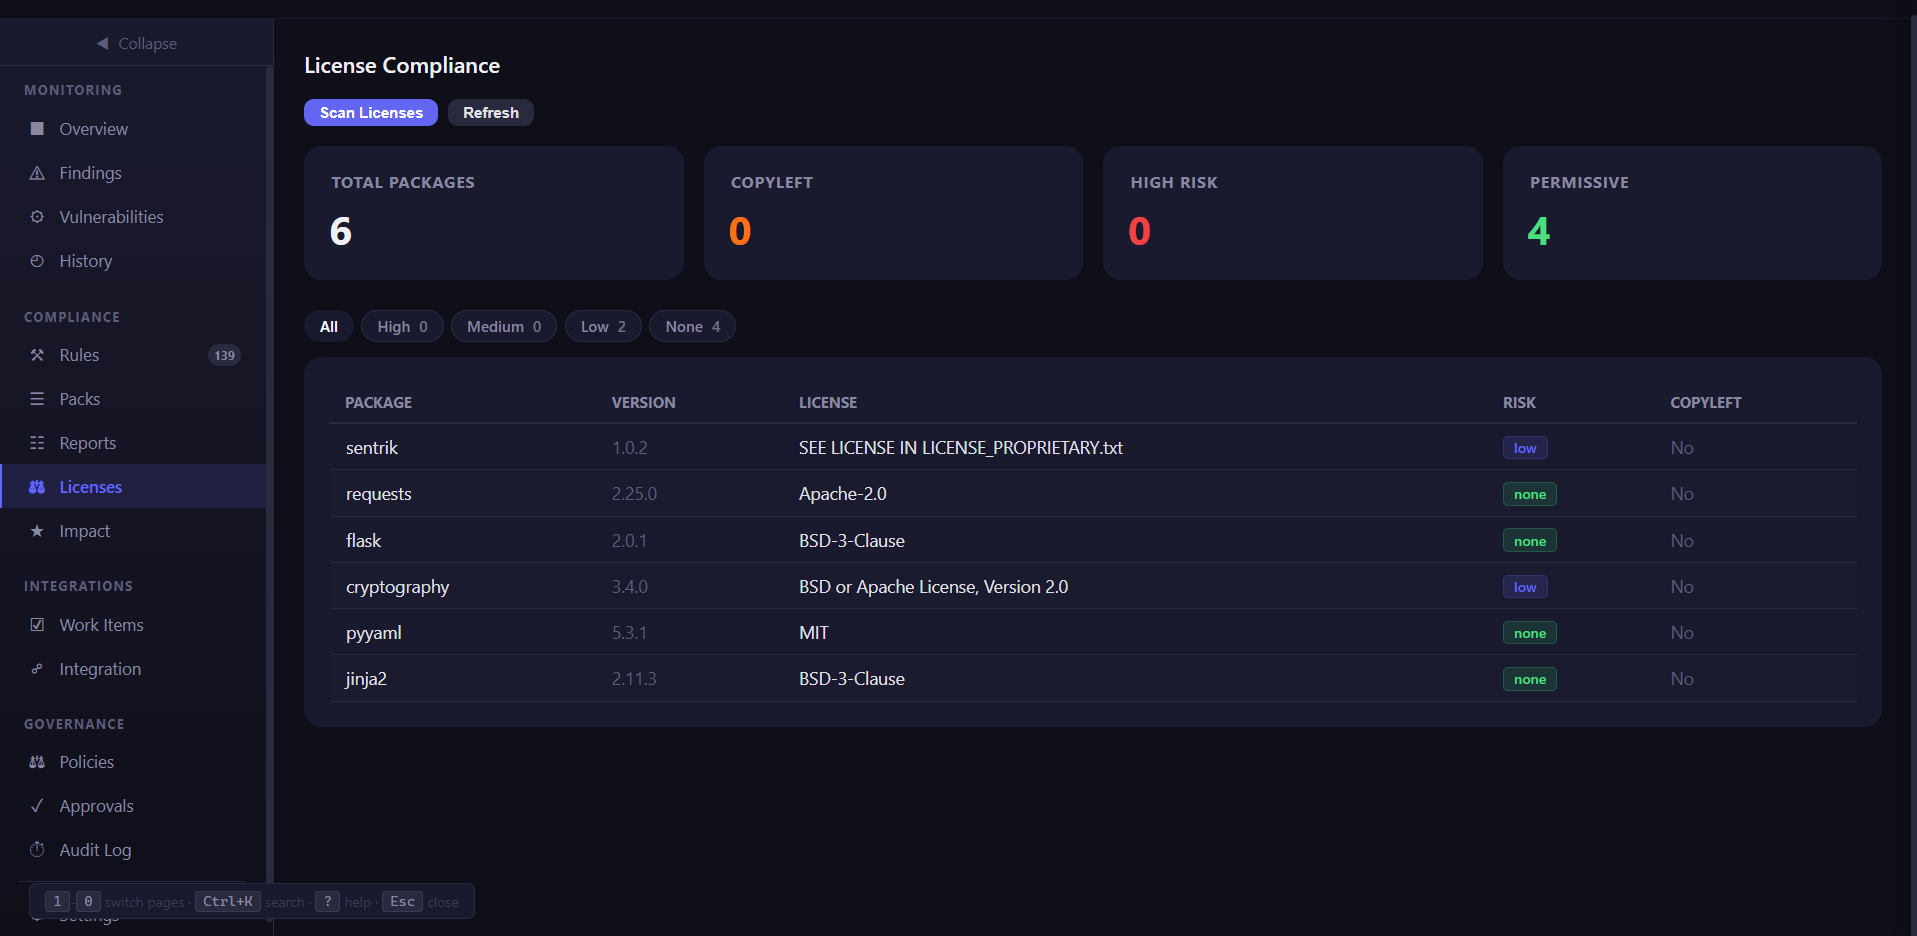Viewport: 1917px width, 936px height.
Task: Filter by High risk chip
Action: tap(402, 327)
